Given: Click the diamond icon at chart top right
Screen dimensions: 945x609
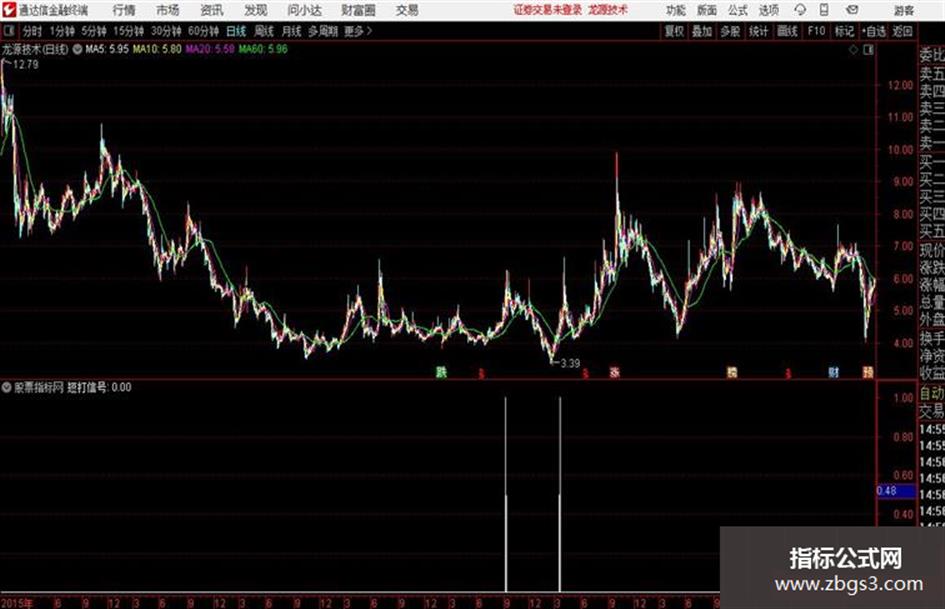Looking at the screenshot, I should (x=853, y=50).
